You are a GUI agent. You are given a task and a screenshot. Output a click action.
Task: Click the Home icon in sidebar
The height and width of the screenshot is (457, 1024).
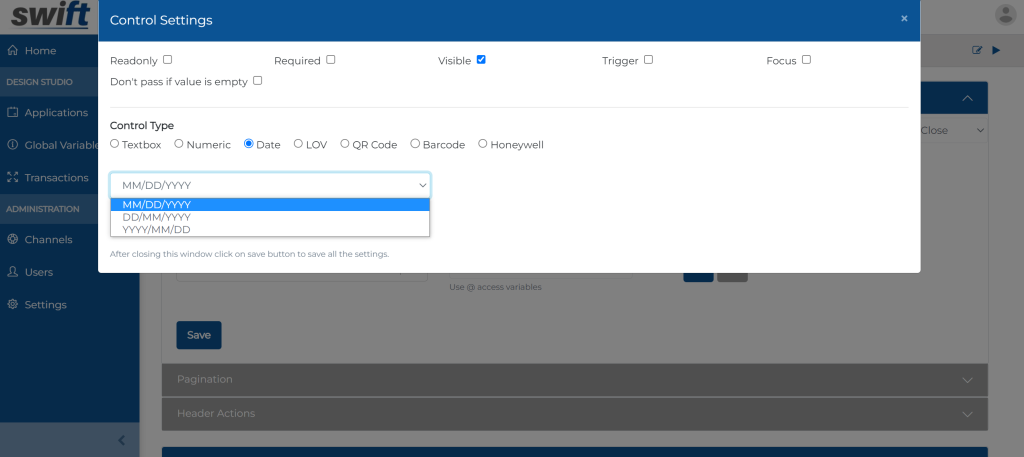point(13,51)
